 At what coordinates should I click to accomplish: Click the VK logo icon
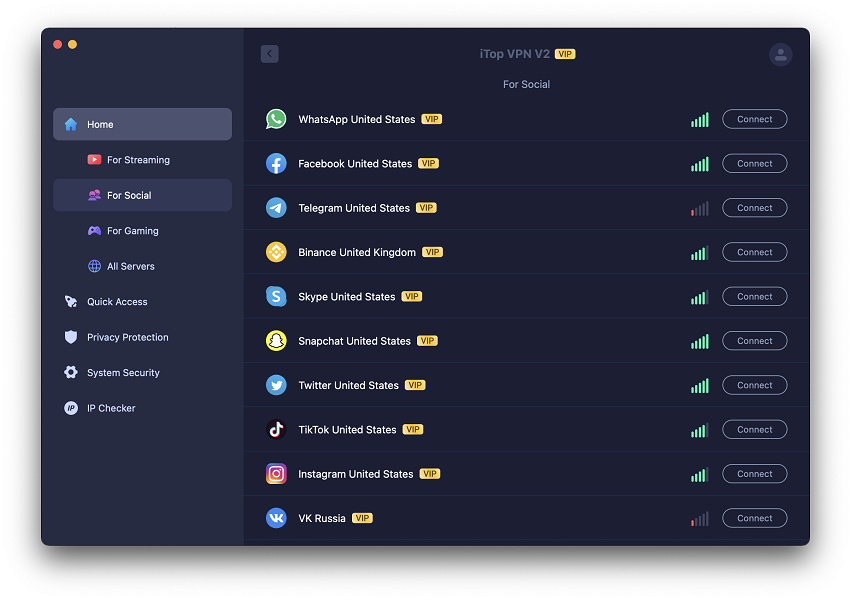pos(276,518)
